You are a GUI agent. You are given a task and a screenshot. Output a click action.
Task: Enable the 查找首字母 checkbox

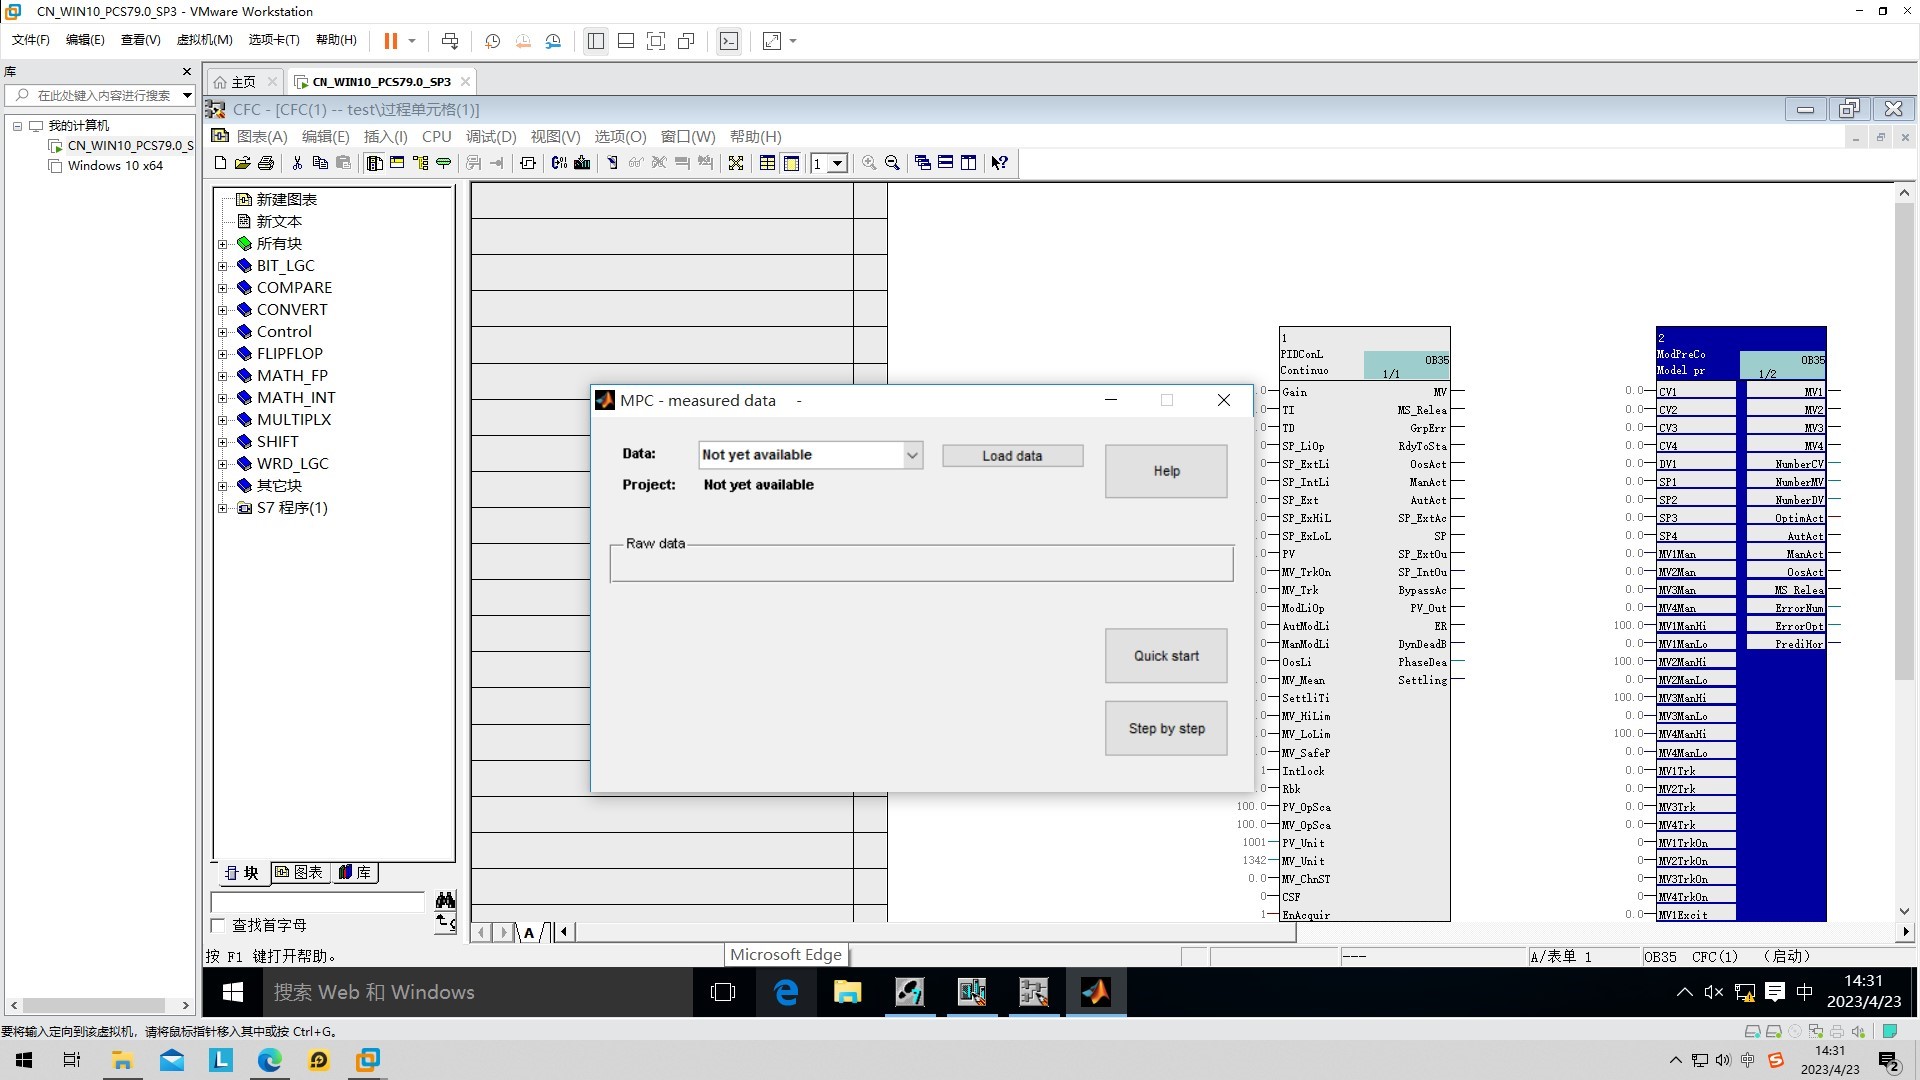tap(219, 926)
